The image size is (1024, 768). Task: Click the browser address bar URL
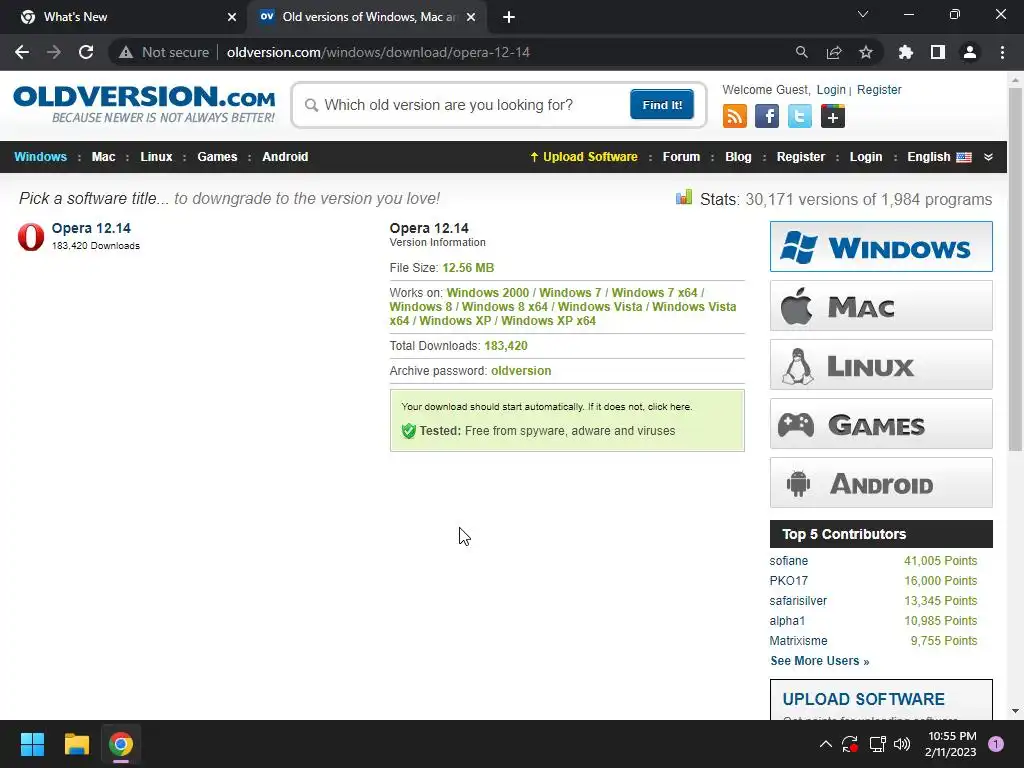pyautogui.click(x=378, y=52)
